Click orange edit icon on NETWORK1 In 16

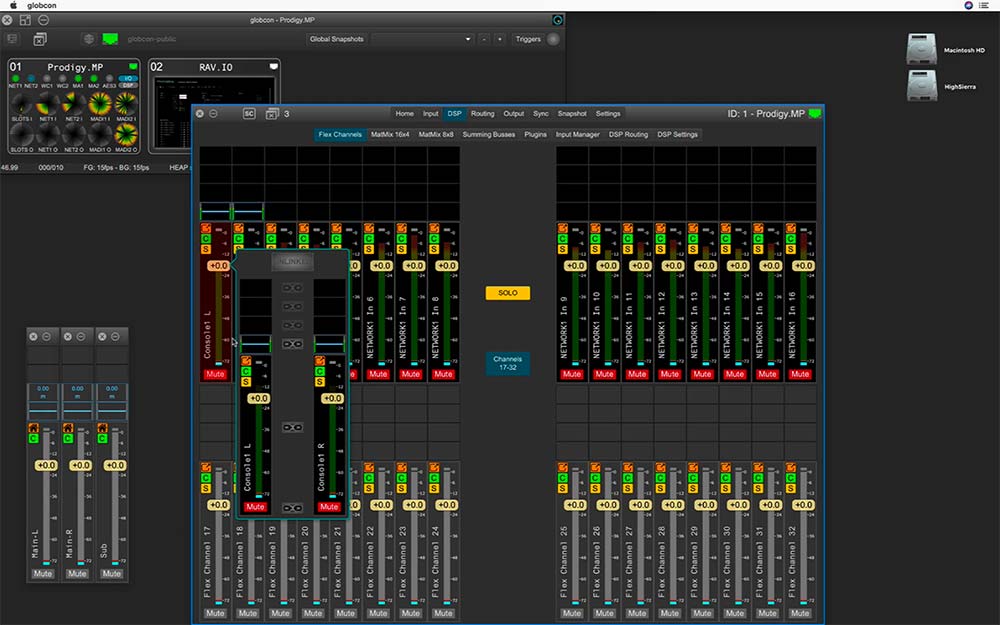tap(791, 228)
